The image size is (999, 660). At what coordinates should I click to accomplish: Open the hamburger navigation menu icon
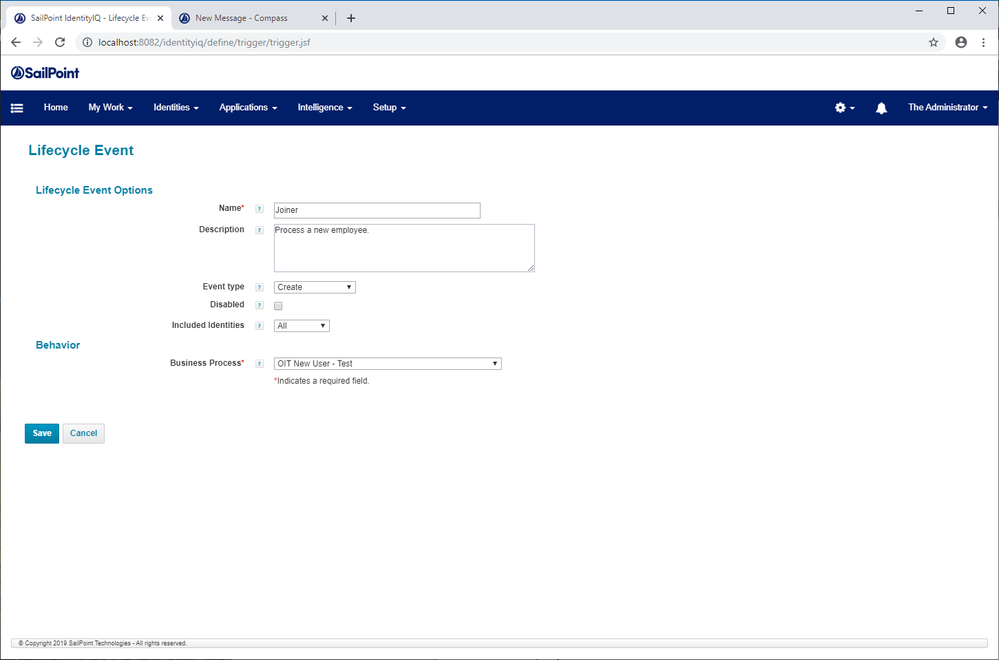point(17,108)
